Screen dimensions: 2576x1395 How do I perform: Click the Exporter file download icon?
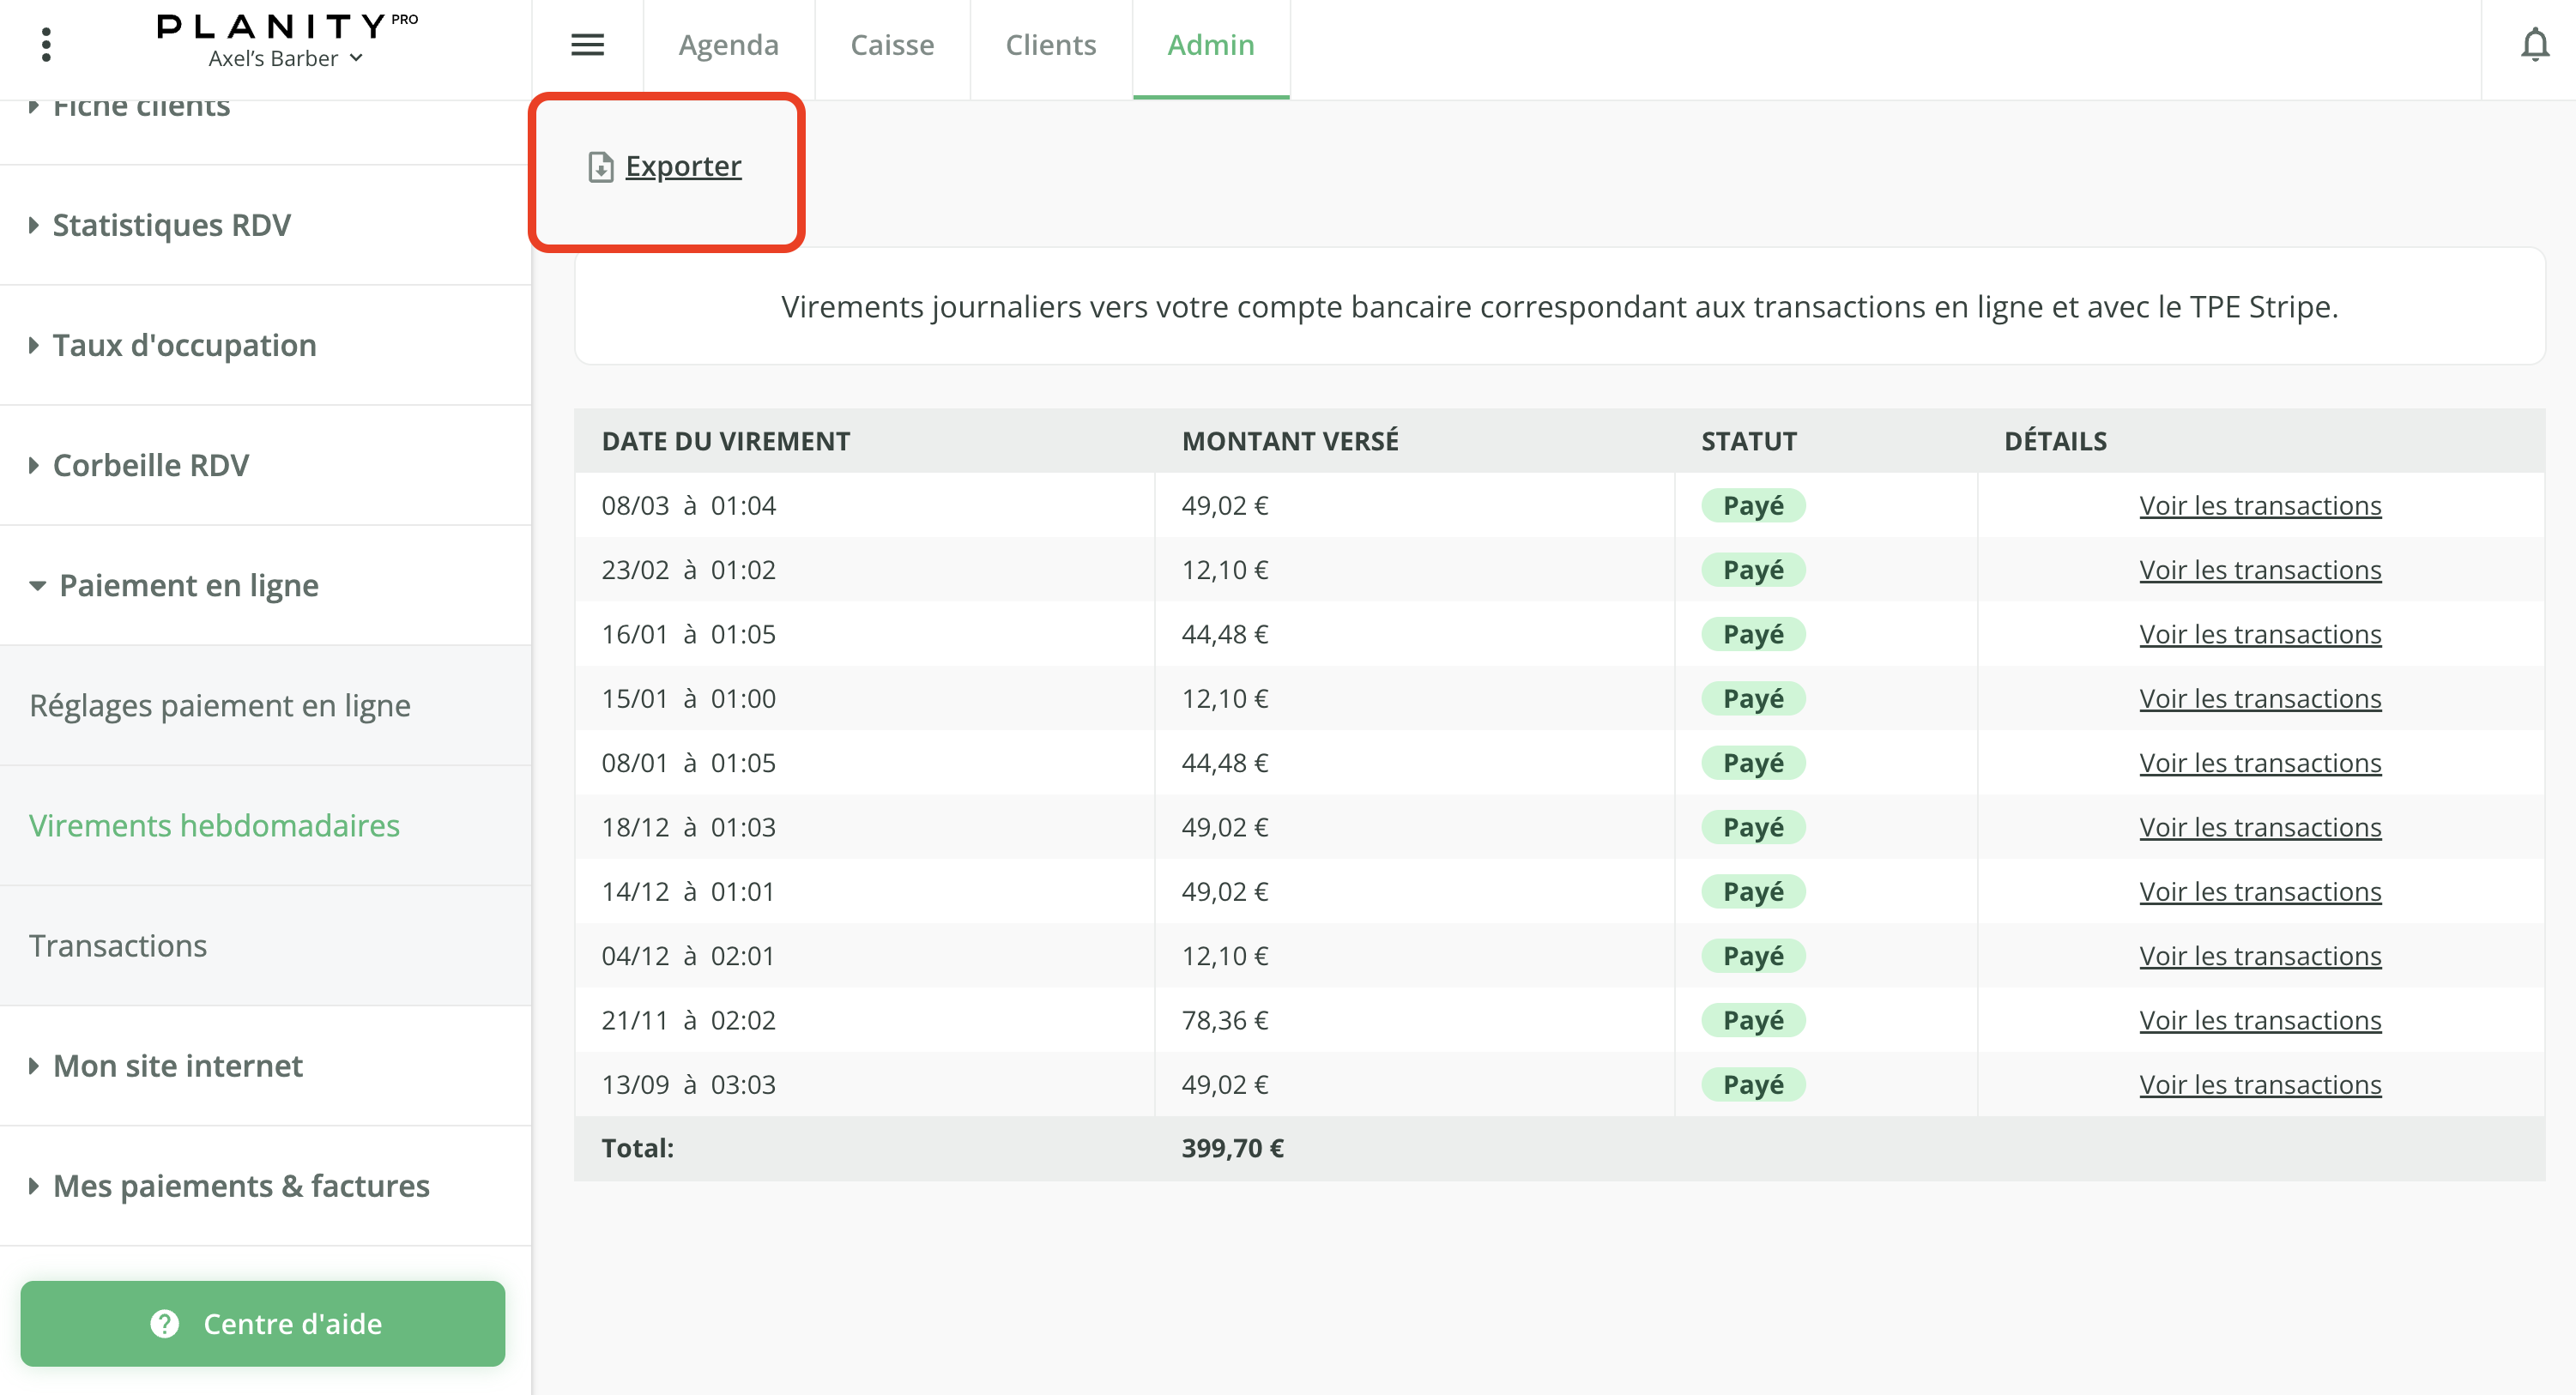600,167
